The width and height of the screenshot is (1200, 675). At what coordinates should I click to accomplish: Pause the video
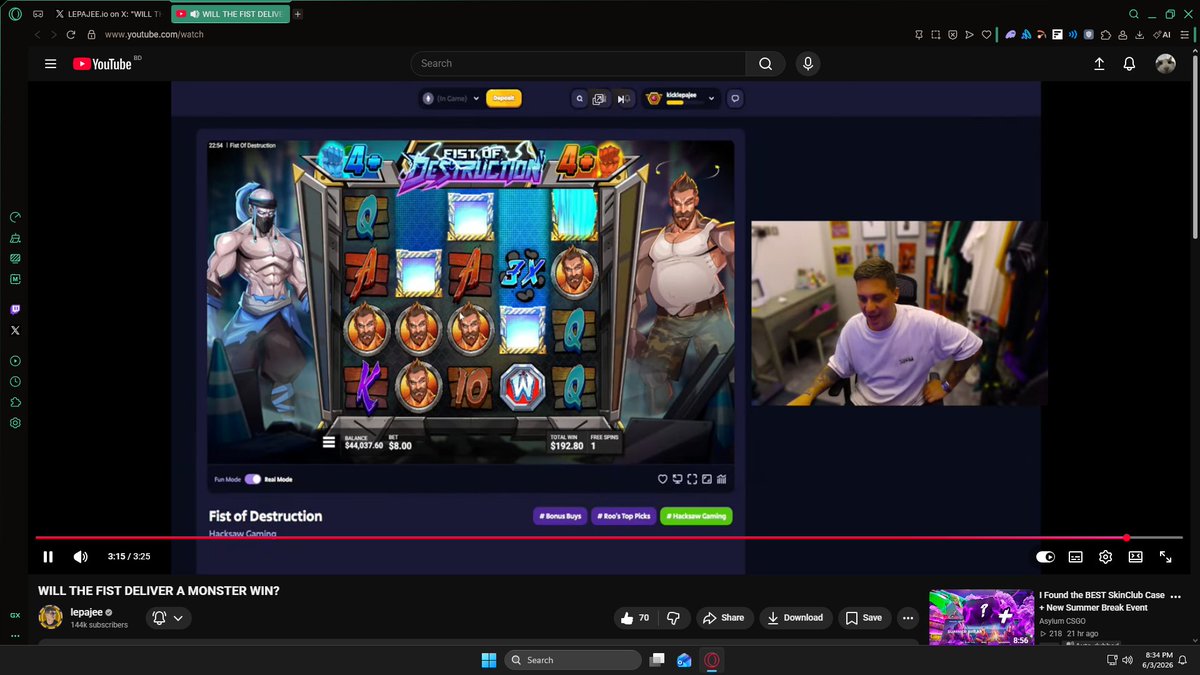[x=48, y=557]
